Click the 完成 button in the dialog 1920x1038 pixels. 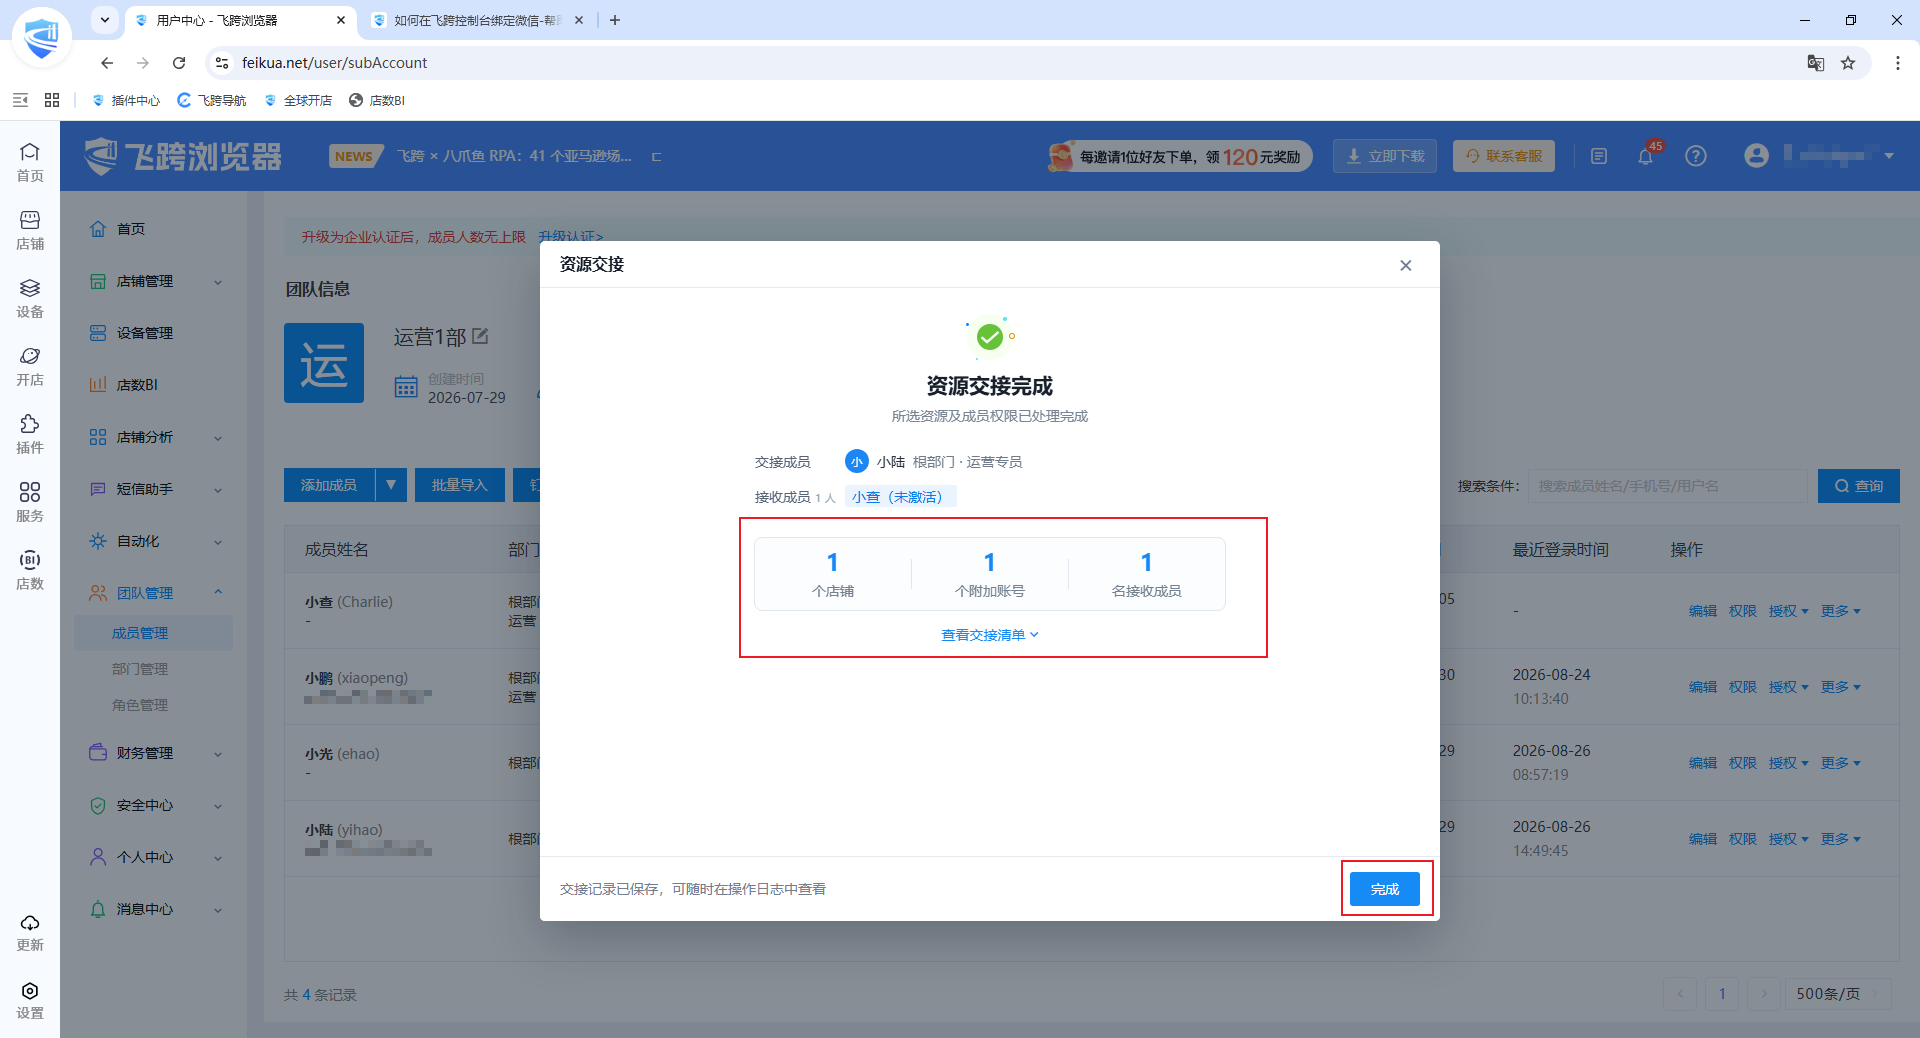1384,889
